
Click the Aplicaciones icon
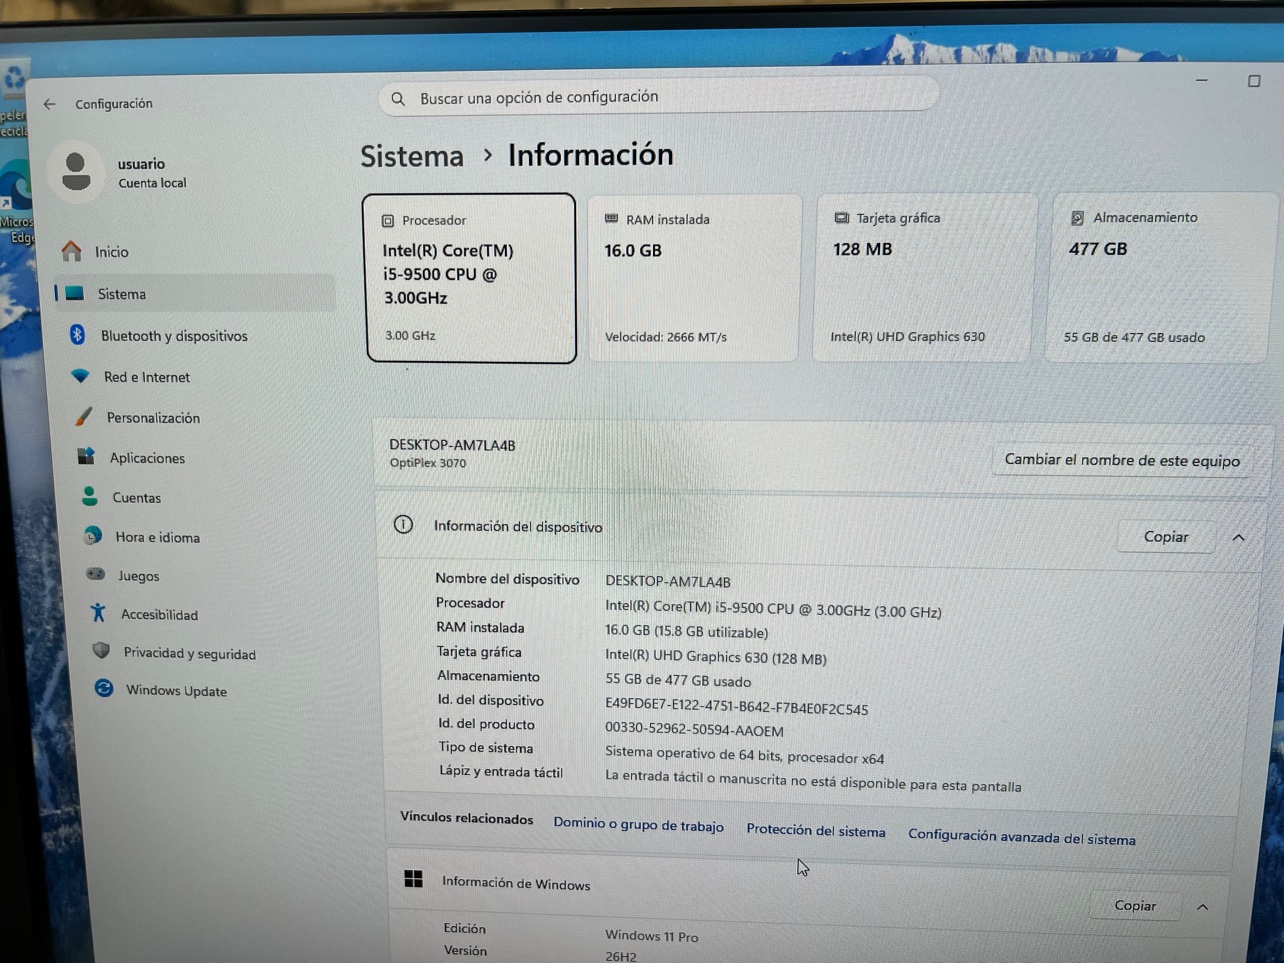tap(86, 457)
